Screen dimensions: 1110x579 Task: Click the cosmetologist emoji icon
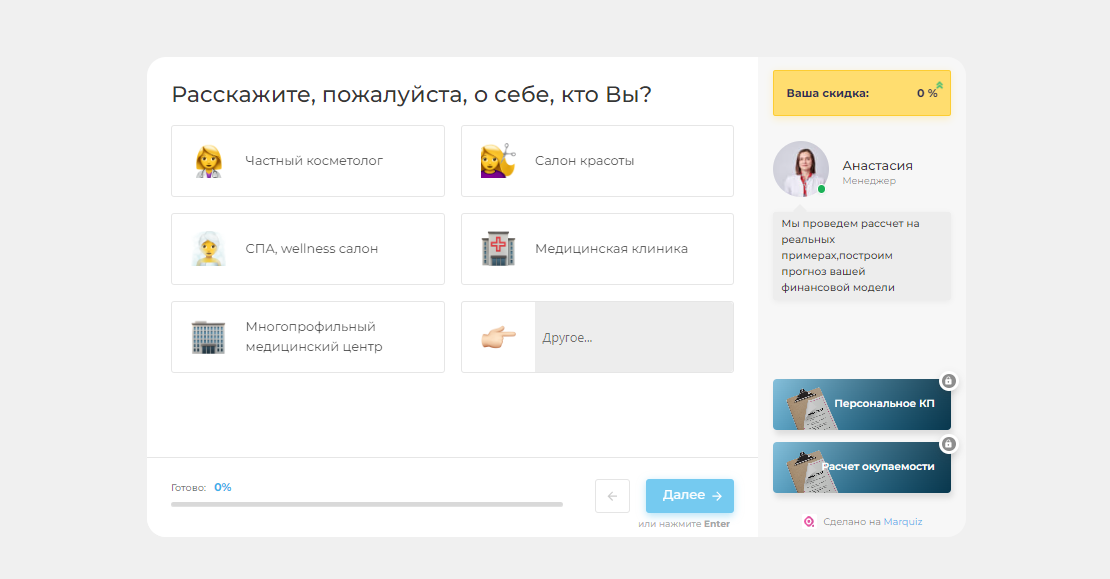[208, 161]
